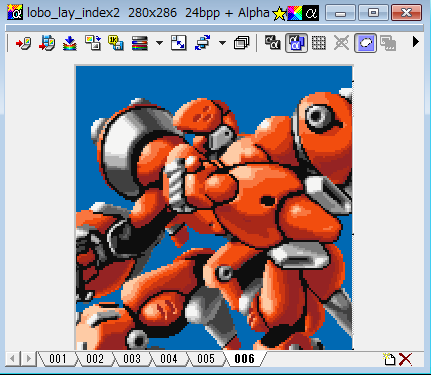The image size is (431, 375).
Task: Click the black alpha symbol in title bar
Action: coord(311,13)
